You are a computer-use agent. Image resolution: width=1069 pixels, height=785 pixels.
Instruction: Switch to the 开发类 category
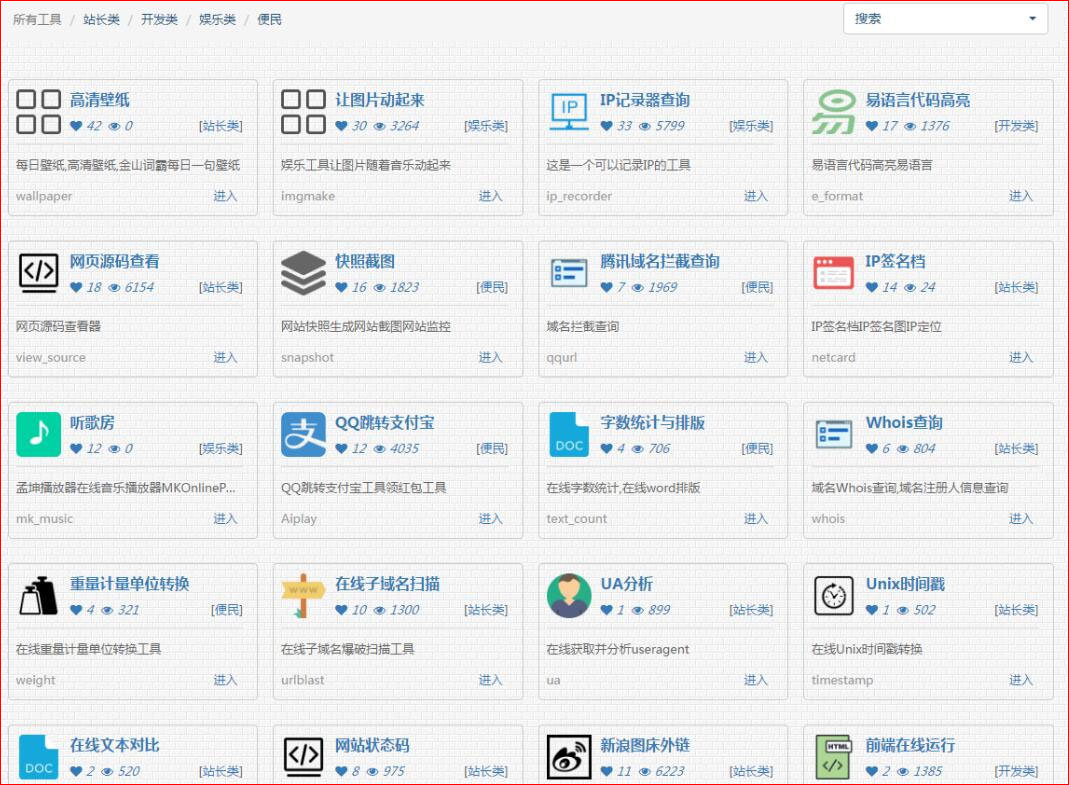[160, 18]
